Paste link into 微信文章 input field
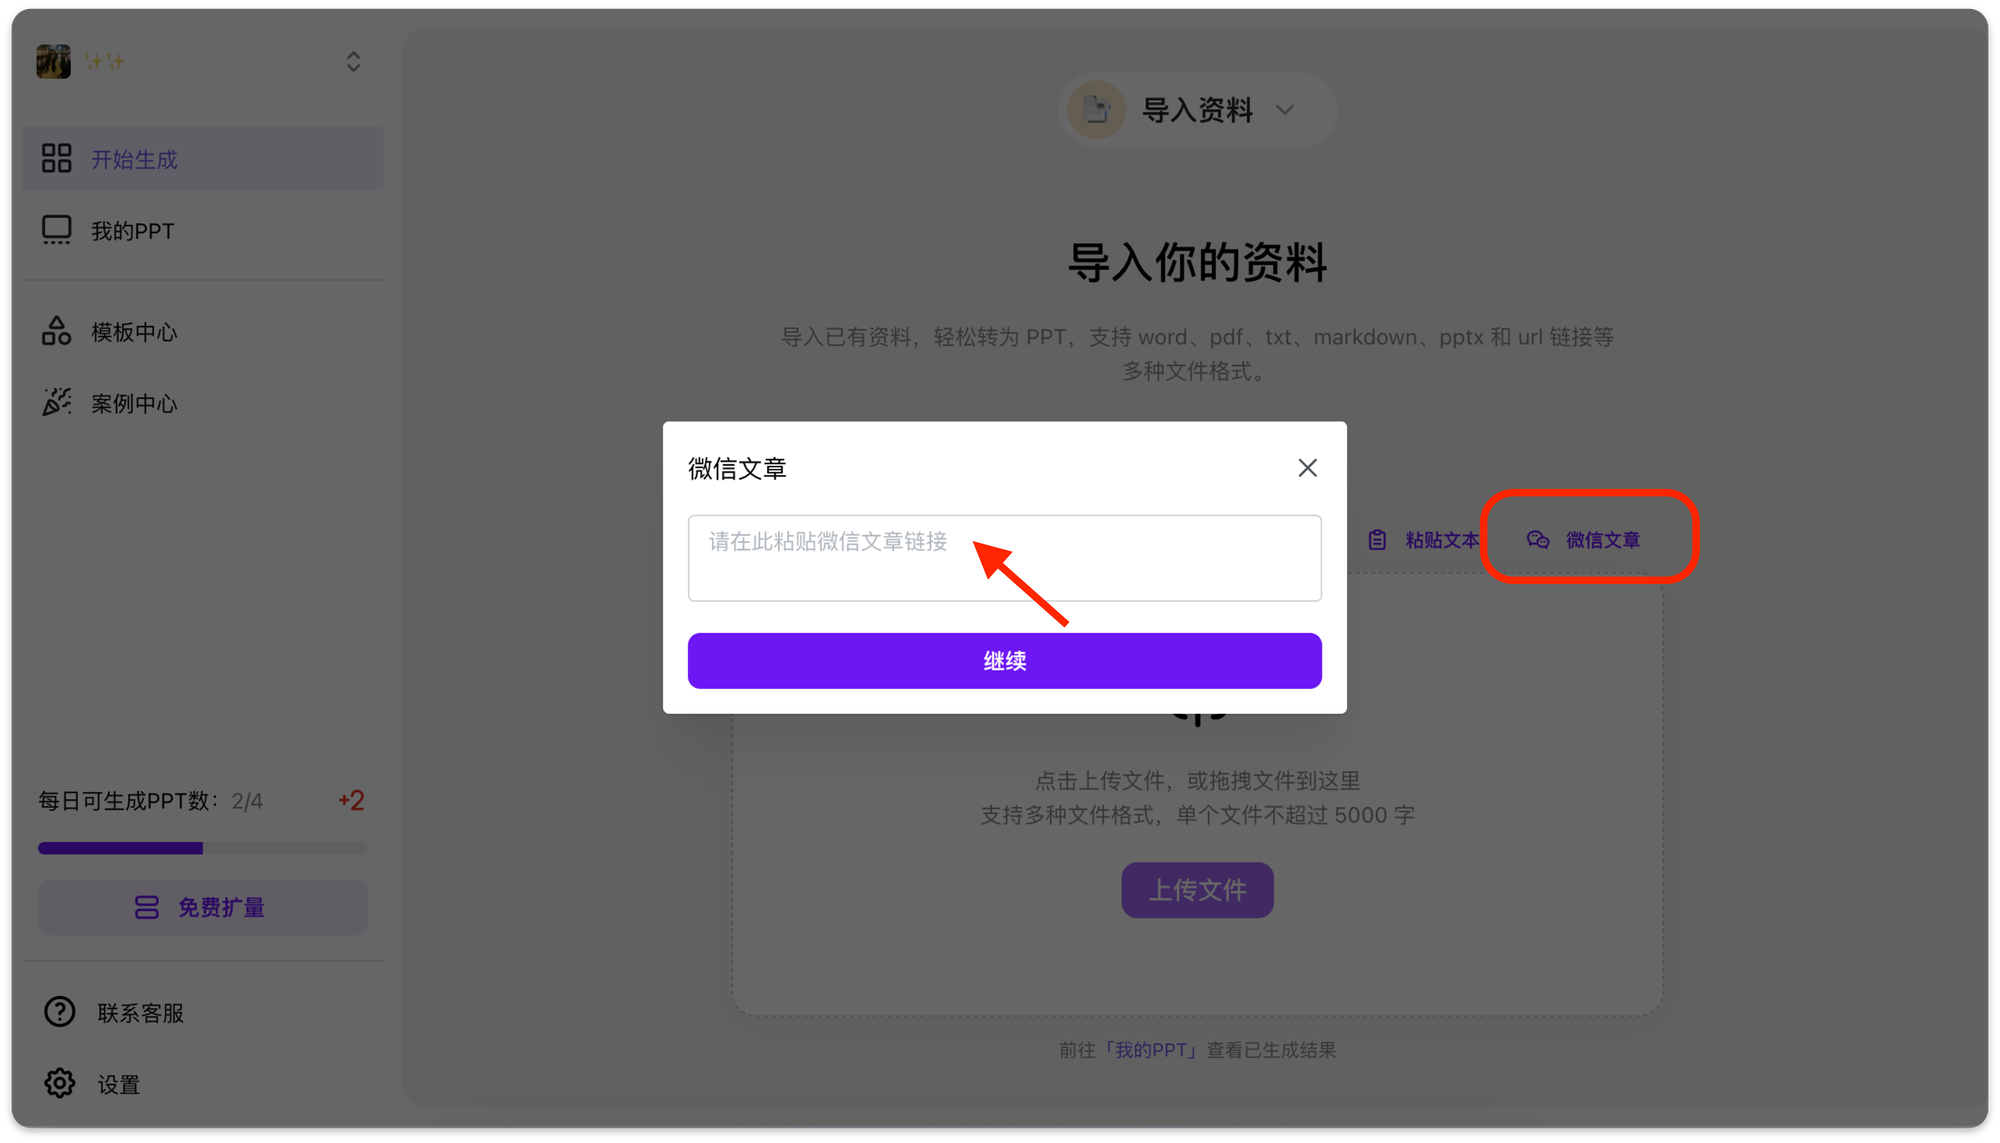Screen dimensions: 2000x1143 coord(1004,555)
